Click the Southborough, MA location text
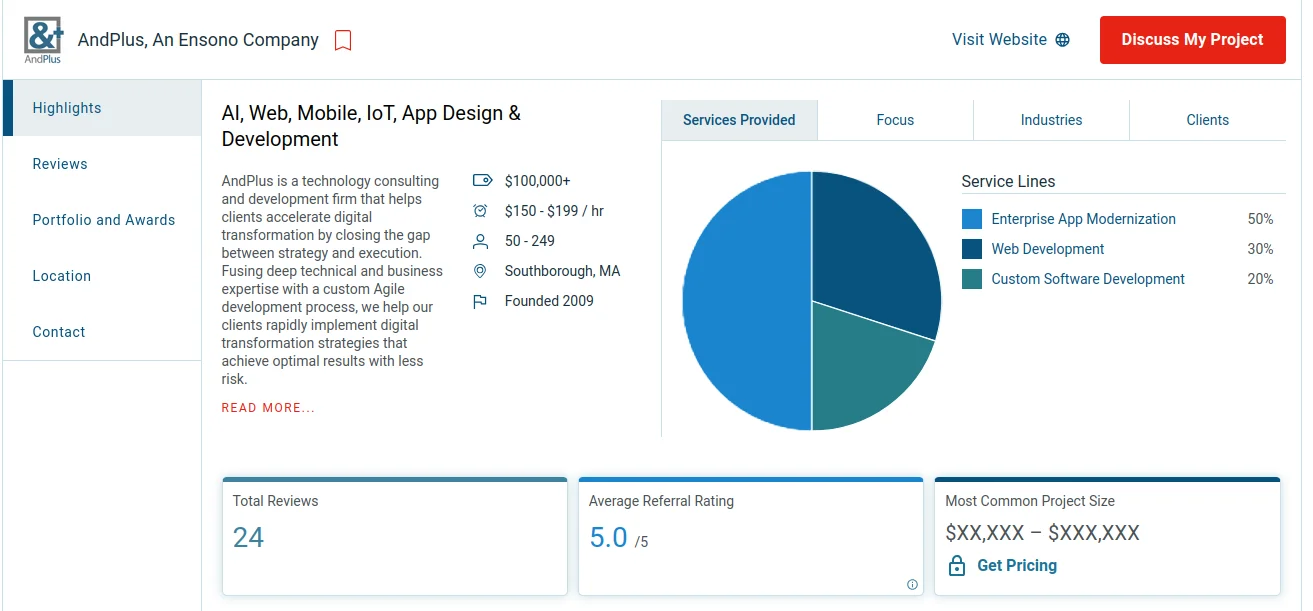 (562, 271)
